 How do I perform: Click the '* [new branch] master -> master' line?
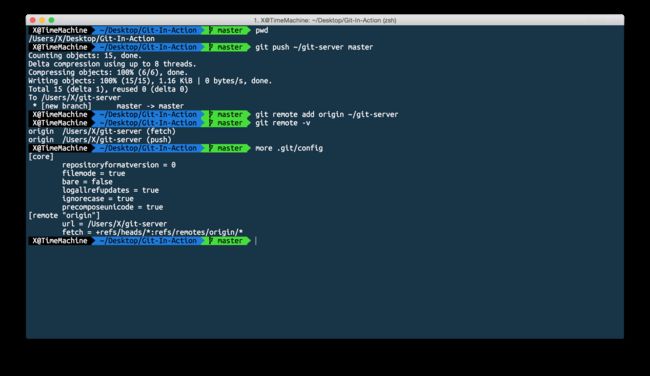coord(108,106)
